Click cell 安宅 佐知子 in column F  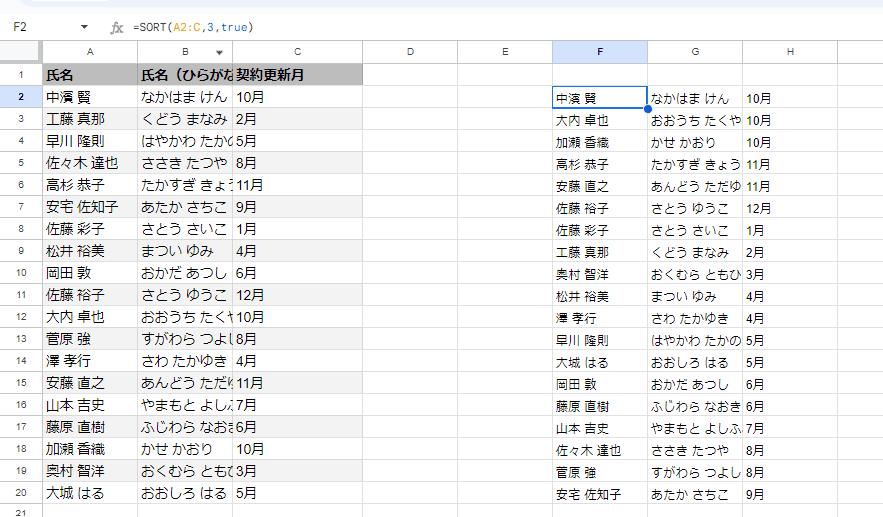pos(600,494)
